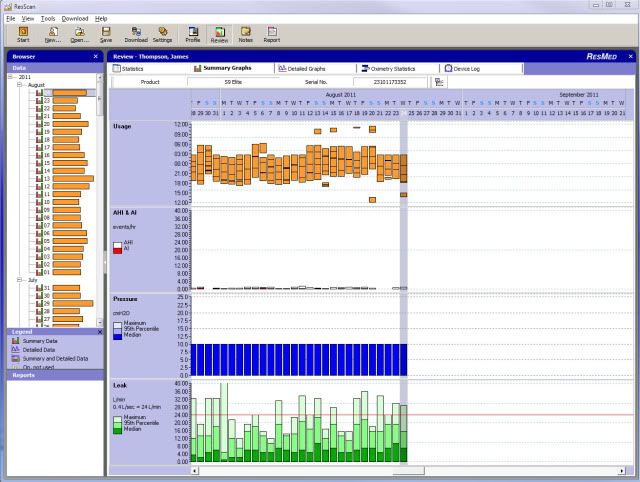Click the Start toolbar icon
Screen dimensions: 640x482
[x=23, y=35]
